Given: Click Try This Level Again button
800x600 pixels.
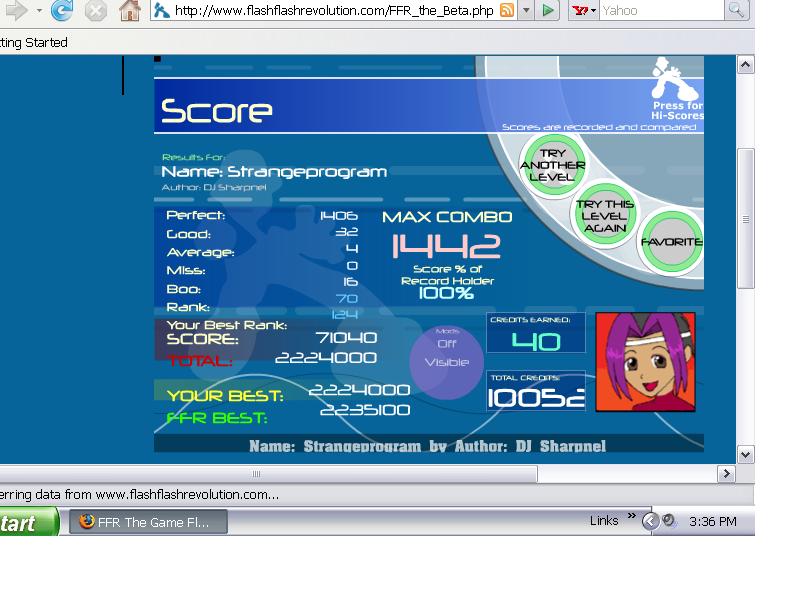Looking at the screenshot, I should [605, 216].
